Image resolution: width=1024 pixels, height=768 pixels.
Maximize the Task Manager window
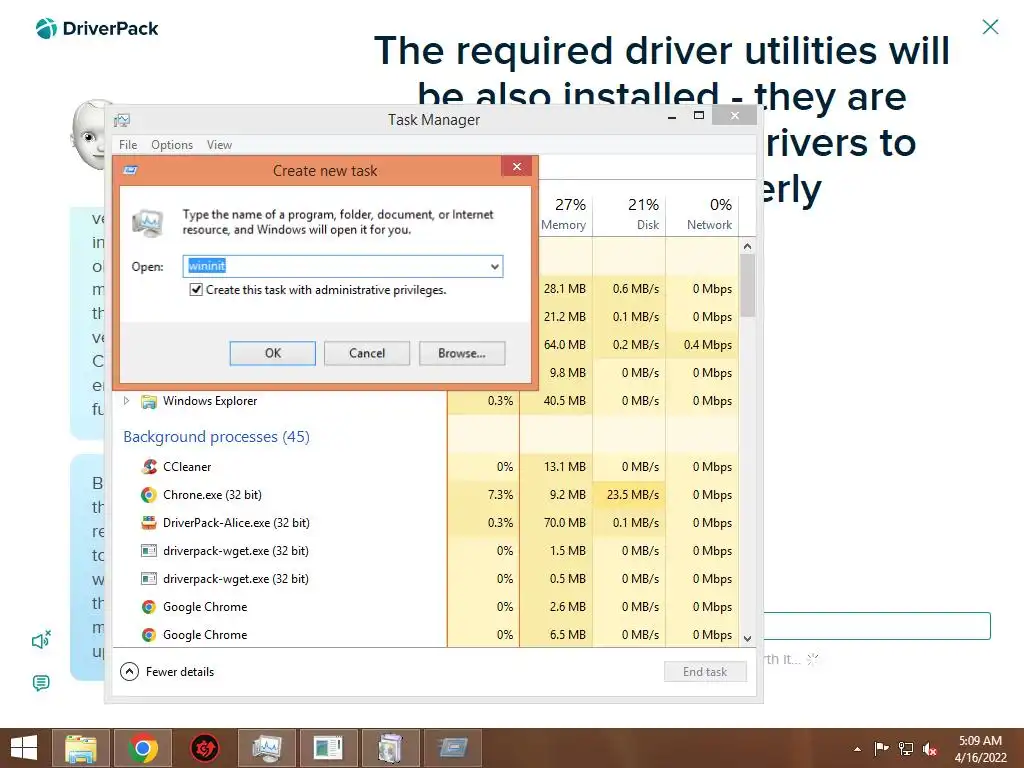point(699,116)
